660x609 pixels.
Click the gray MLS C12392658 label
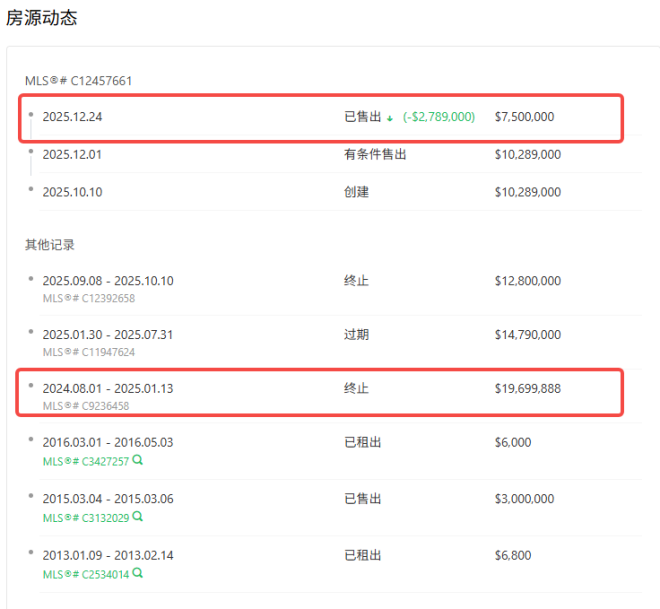88,298
